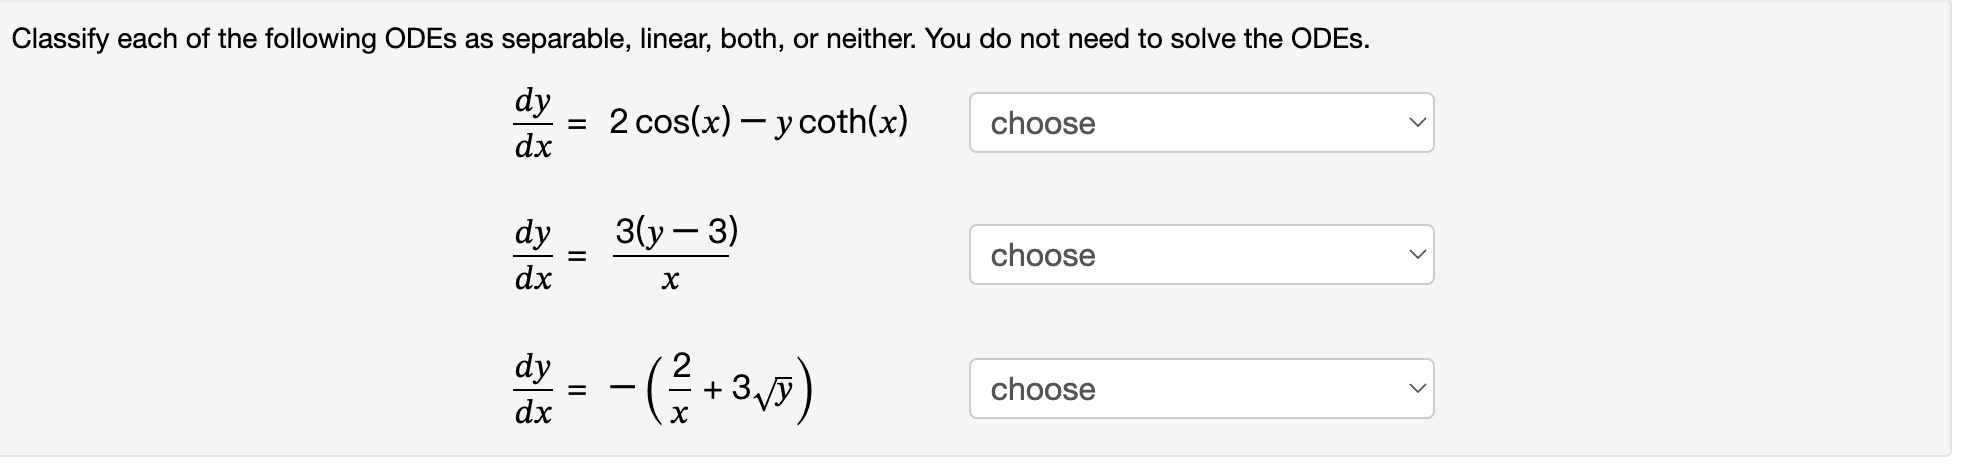1978x470 pixels.
Task: Click the 2/x term in the third equation
Action: click(x=680, y=388)
